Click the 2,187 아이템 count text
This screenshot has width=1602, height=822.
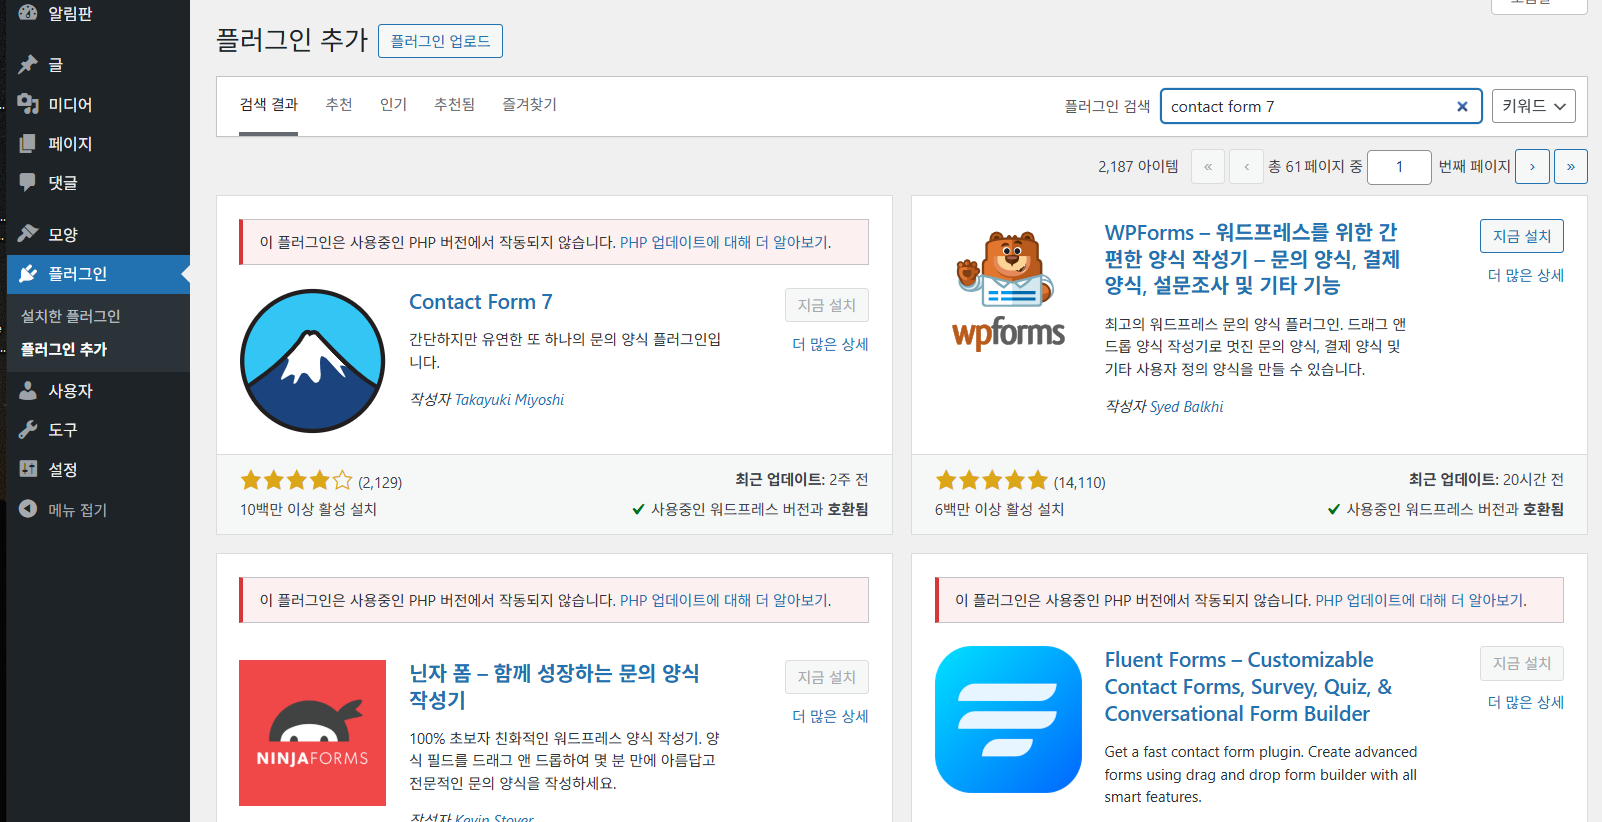point(1138,166)
